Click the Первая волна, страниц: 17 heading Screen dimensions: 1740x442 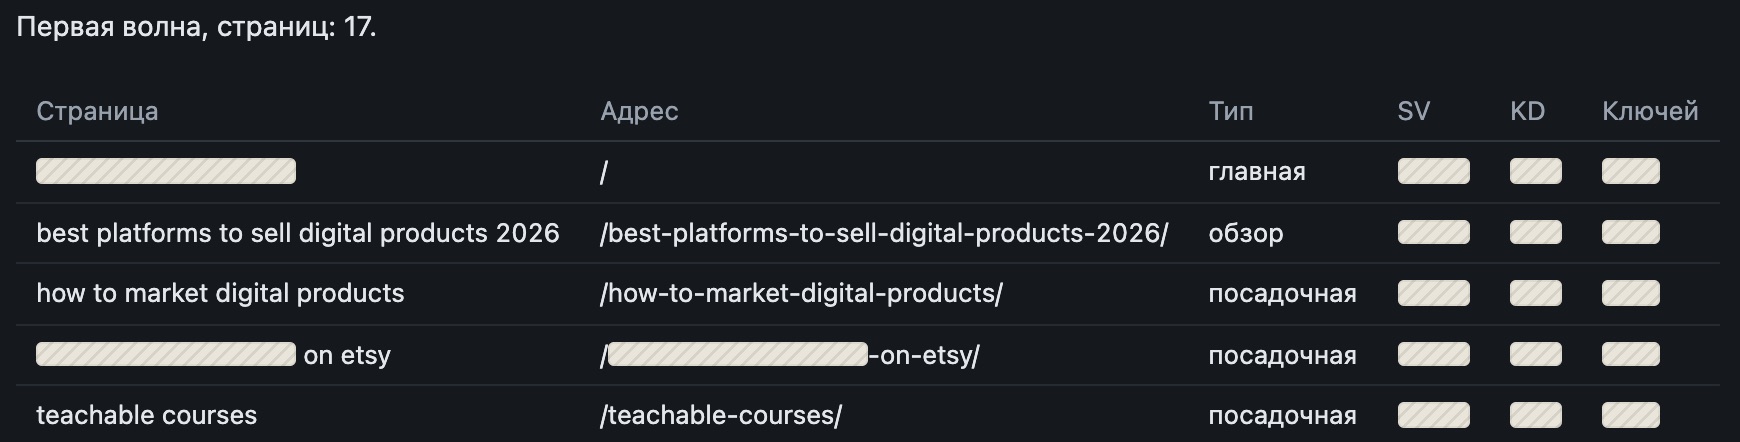point(197,27)
